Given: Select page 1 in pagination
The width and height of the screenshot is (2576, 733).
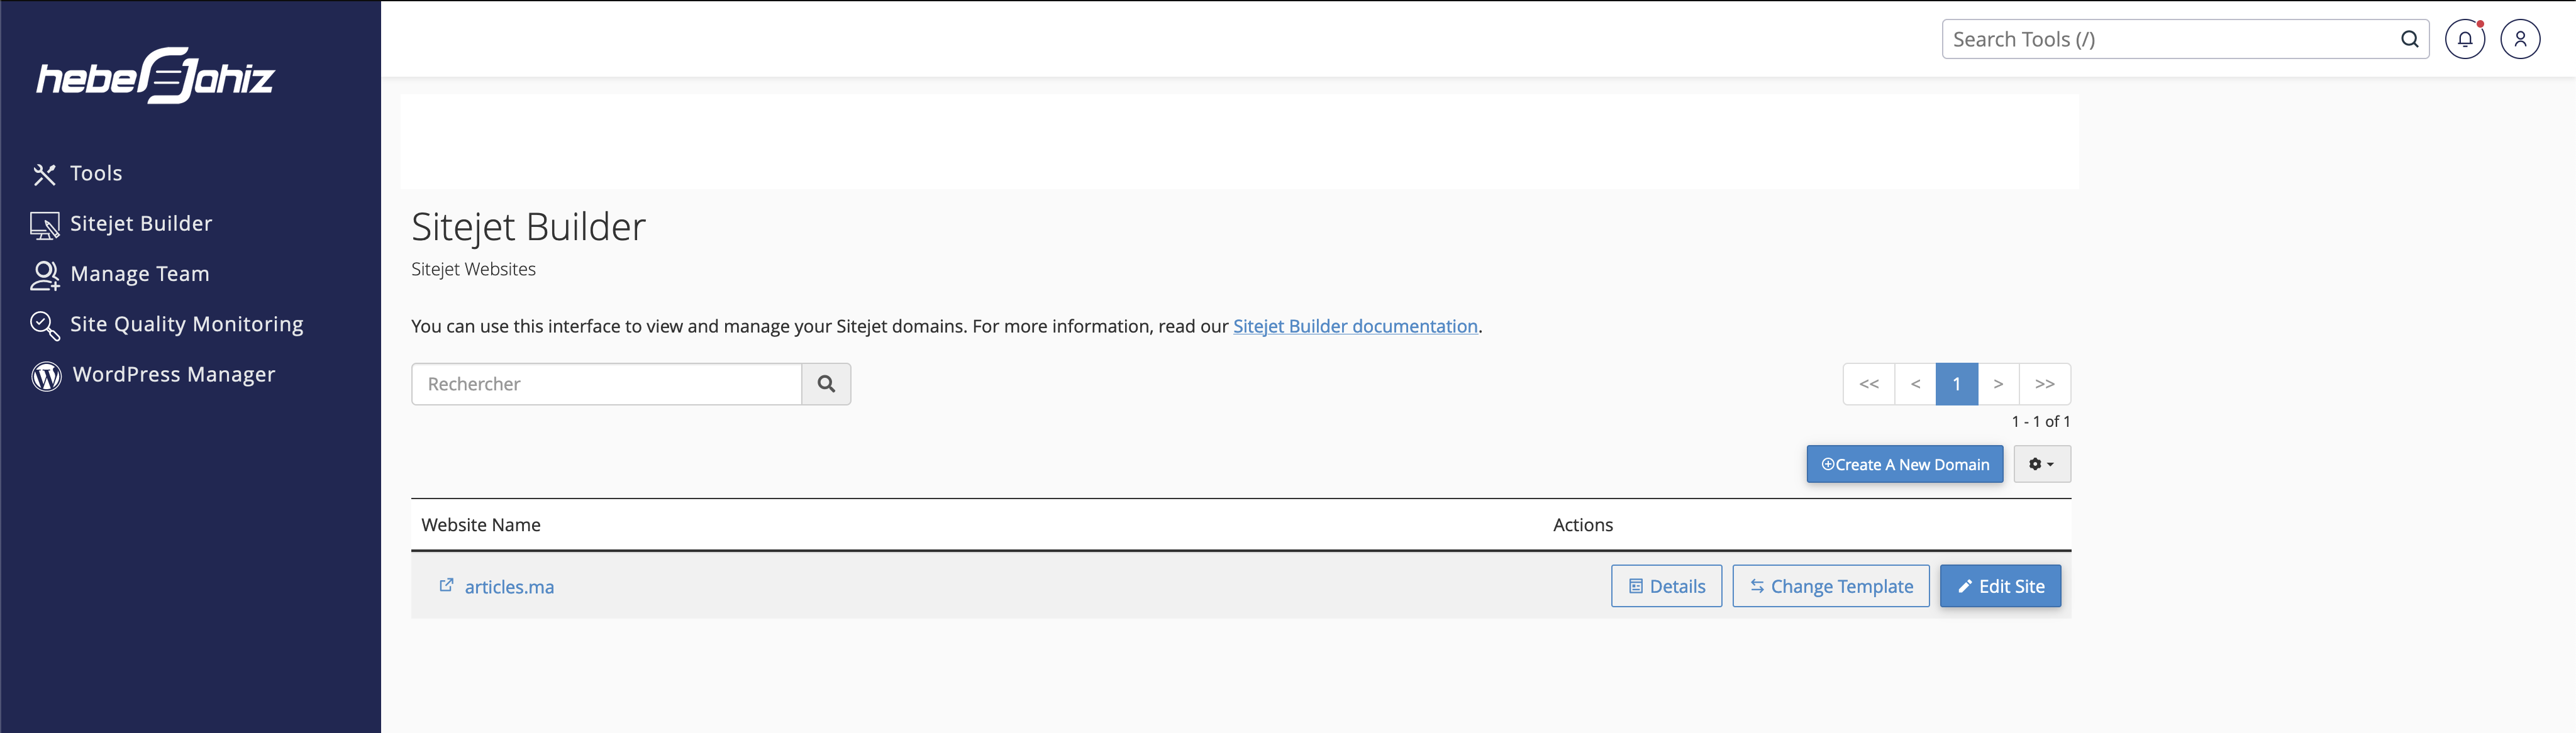Looking at the screenshot, I should tap(1957, 384).
